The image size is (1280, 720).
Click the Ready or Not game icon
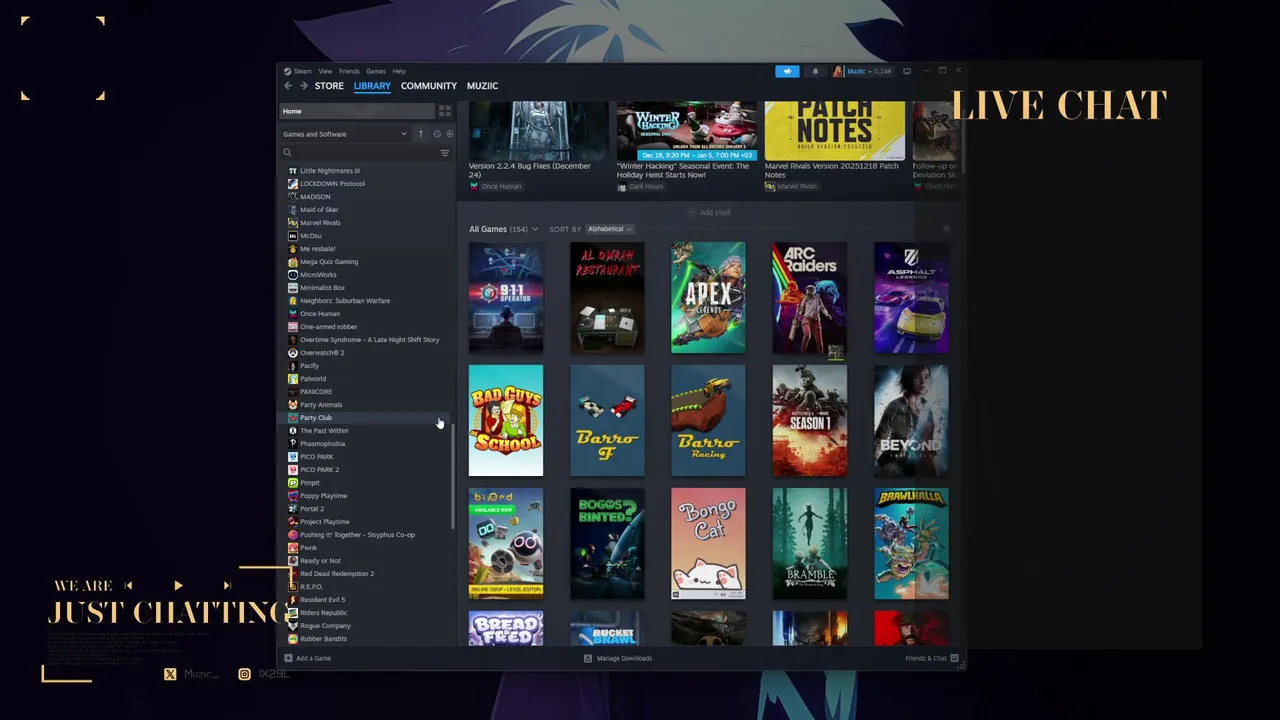pyautogui.click(x=292, y=561)
